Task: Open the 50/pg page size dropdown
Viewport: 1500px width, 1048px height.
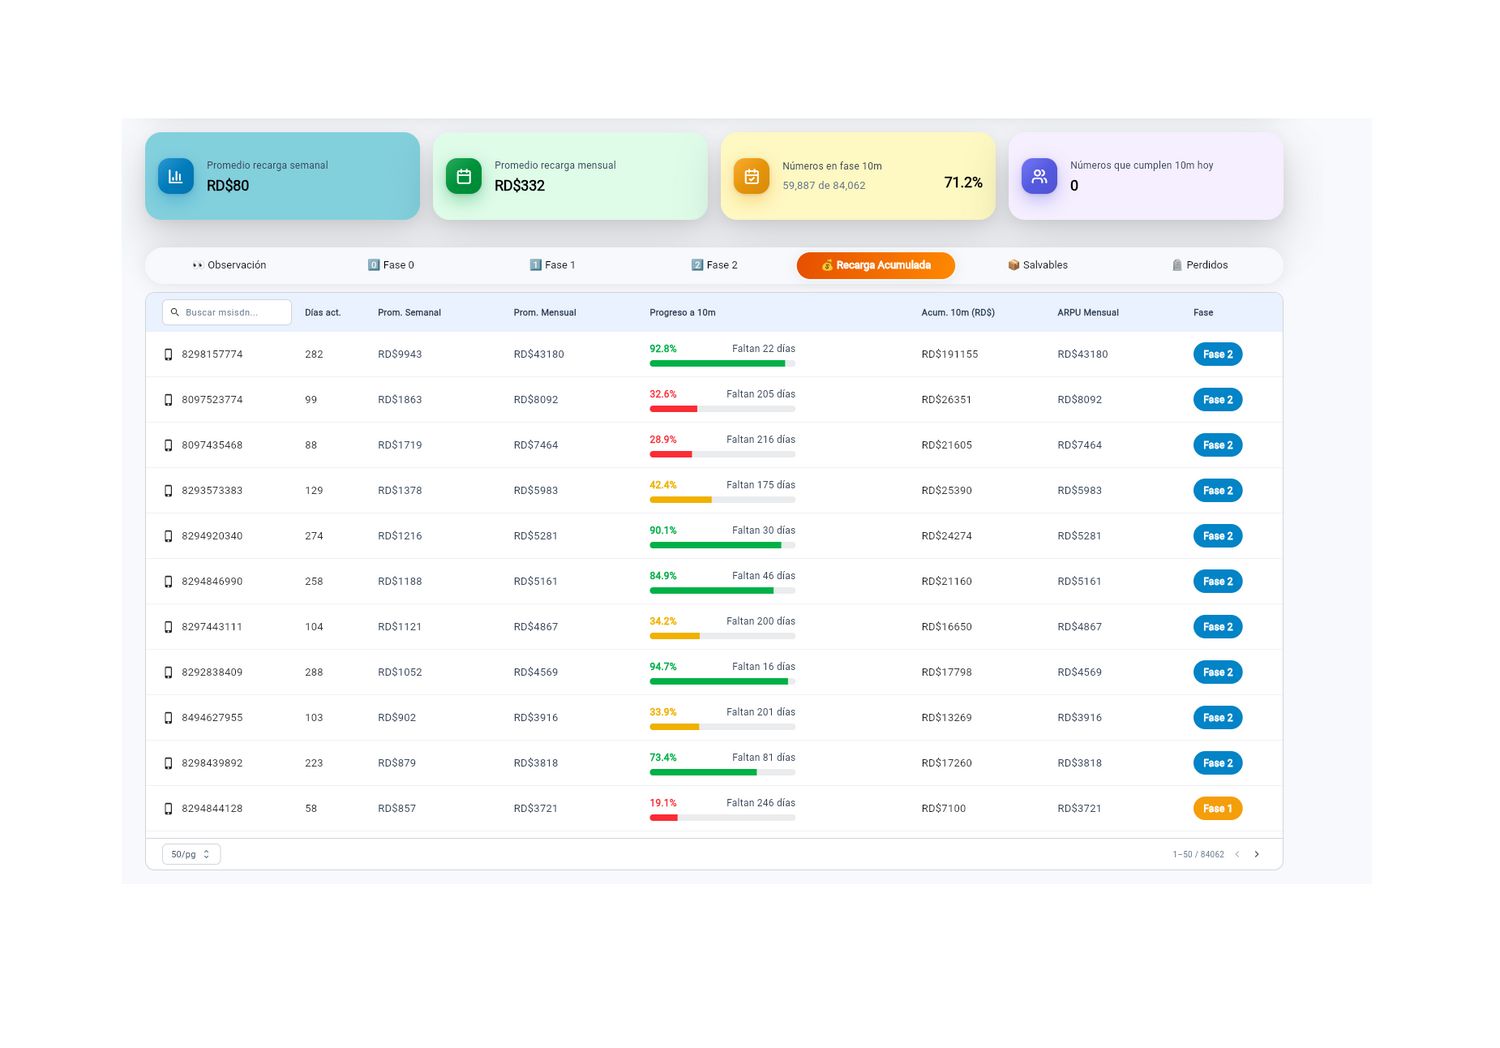Action: (x=191, y=855)
